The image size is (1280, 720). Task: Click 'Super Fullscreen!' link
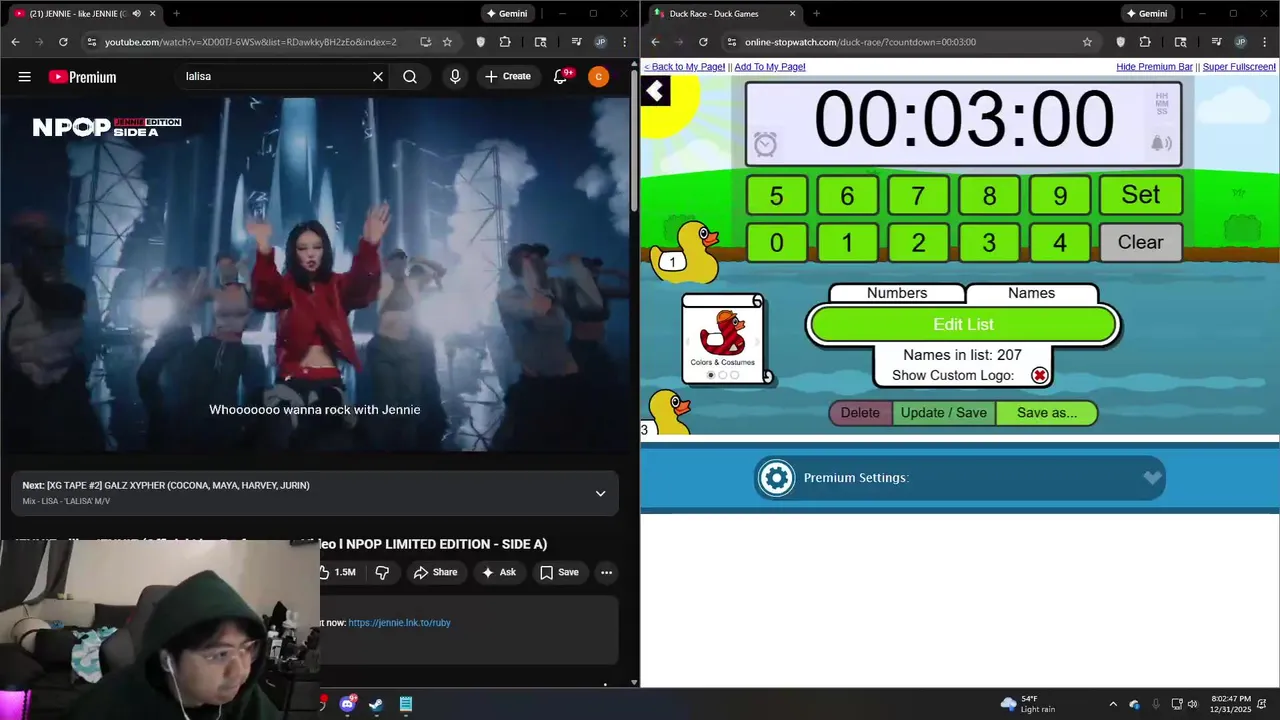(1239, 67)
